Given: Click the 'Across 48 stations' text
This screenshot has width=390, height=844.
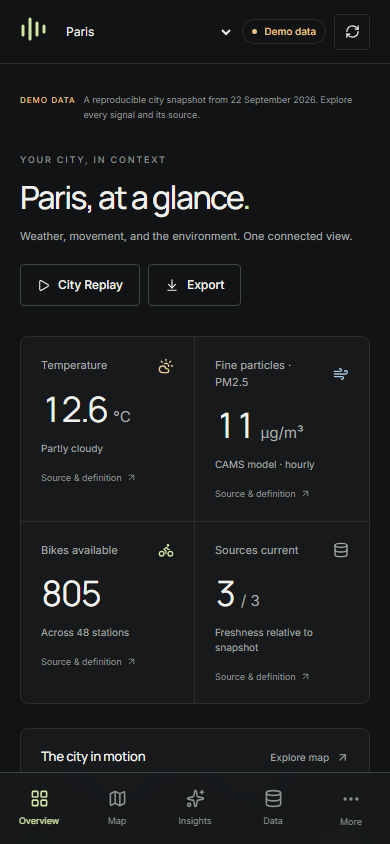Looking at the screenshot, I should 85,632.
